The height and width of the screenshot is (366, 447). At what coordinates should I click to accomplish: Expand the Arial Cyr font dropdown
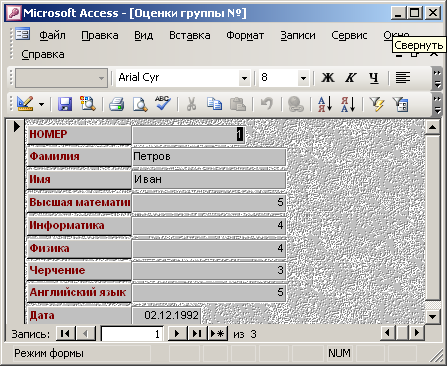tap(244, 78)
